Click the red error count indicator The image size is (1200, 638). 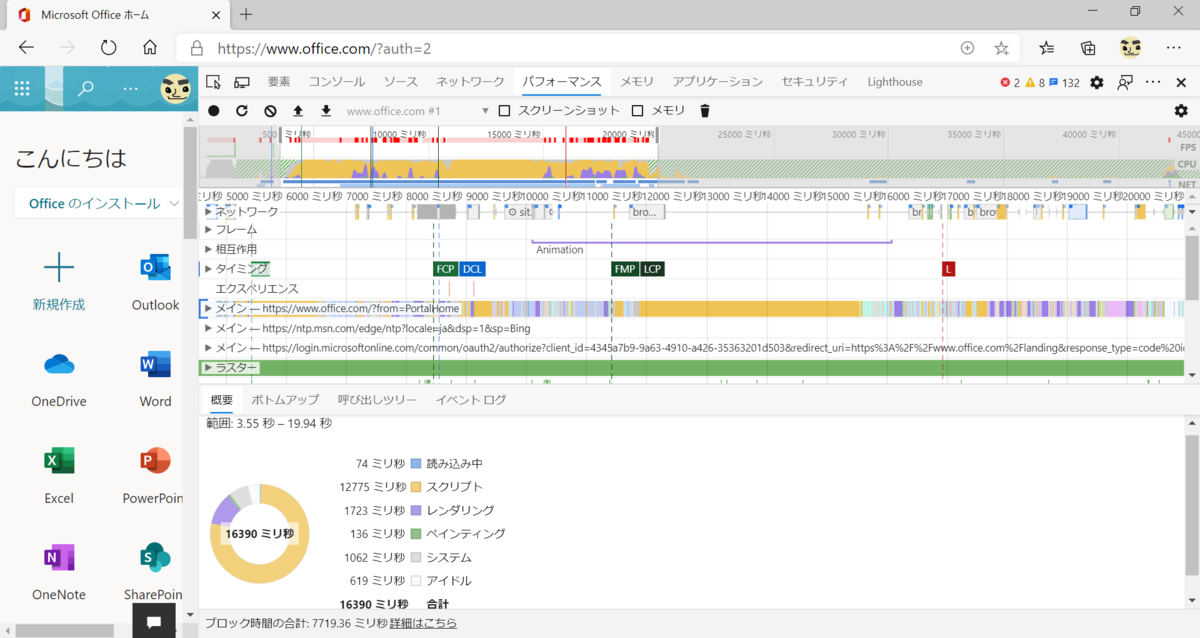pos(1010,83)
